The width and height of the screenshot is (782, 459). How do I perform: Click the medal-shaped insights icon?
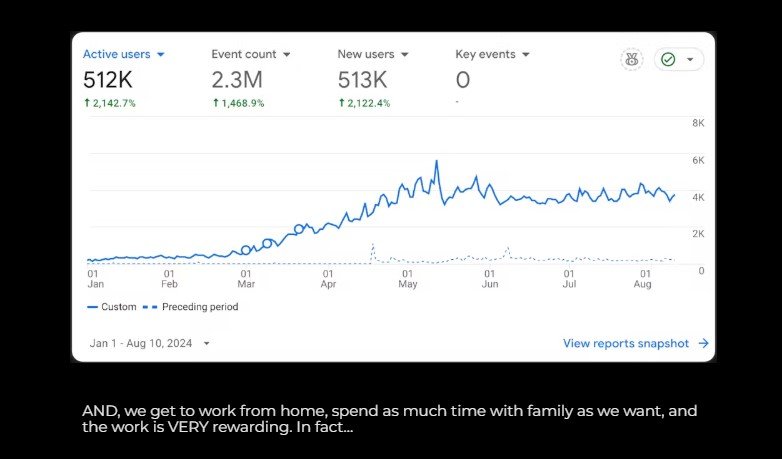(631, 59)
